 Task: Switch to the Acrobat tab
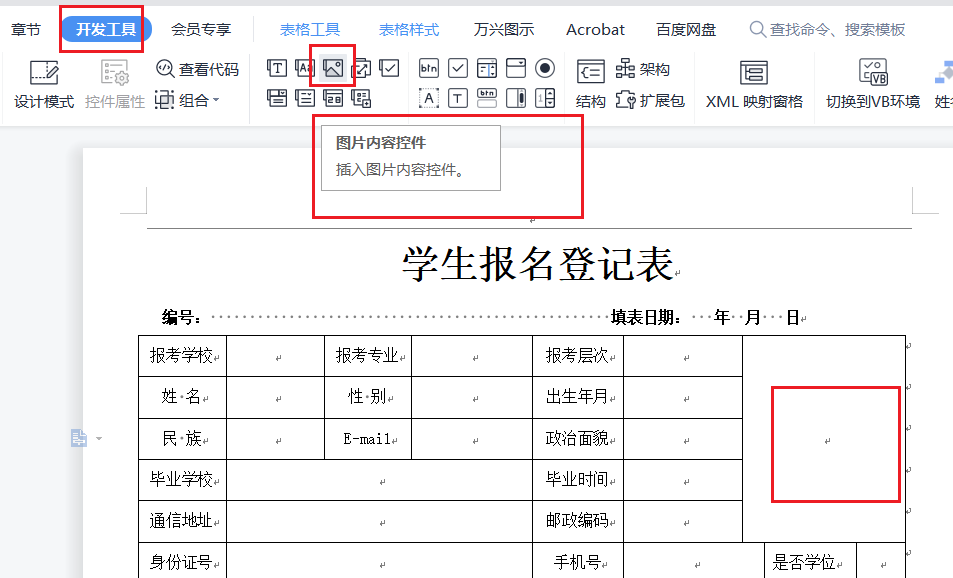click(x=595, y=30)
